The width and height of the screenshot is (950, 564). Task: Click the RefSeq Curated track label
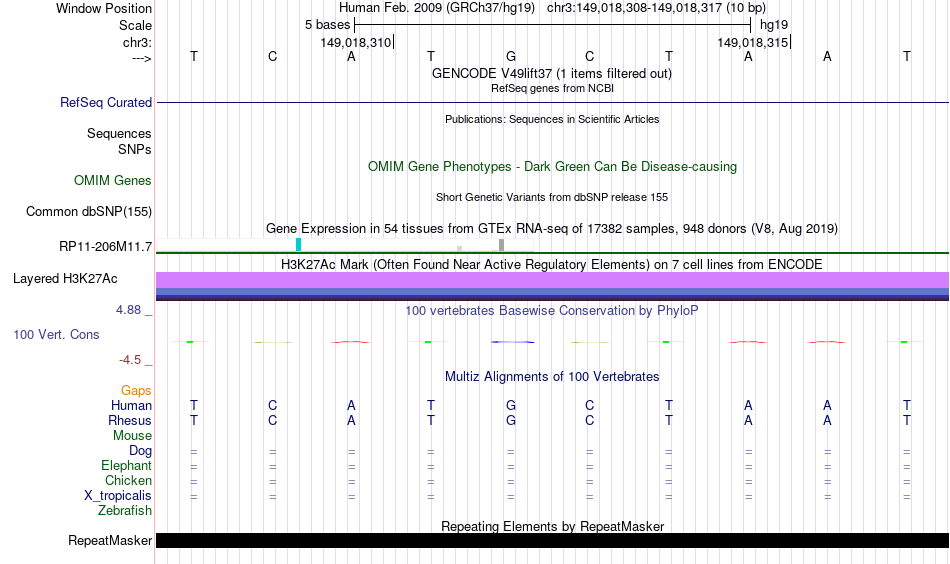click(x=105, y=102)
